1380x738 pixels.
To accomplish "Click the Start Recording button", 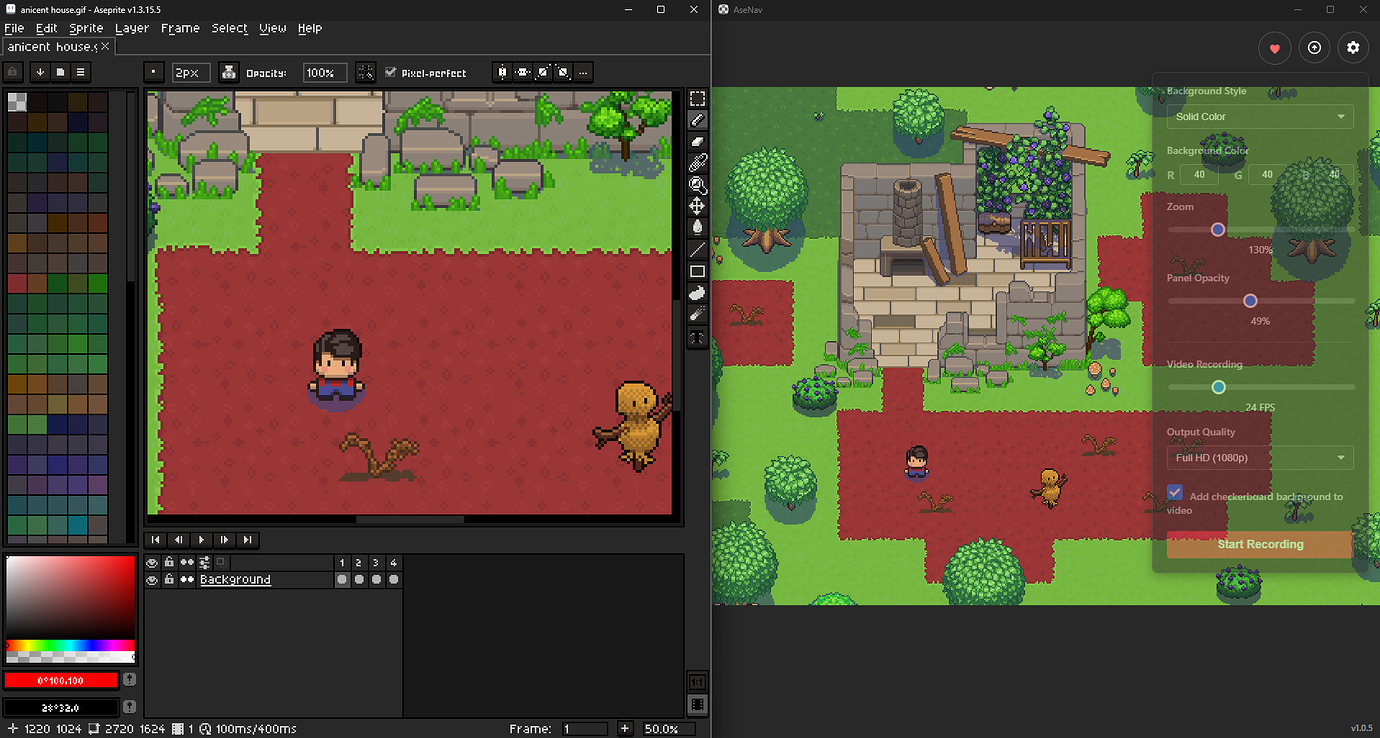I will [x=1260, y=545].
